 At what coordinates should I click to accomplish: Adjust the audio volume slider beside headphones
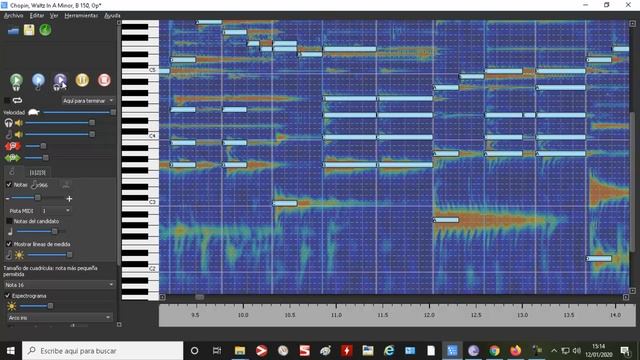coord(60,122)
